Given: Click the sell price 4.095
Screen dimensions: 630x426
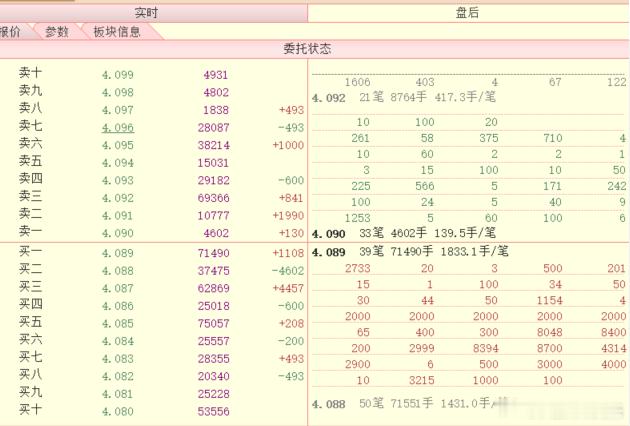Looking at the screenshot, I should coord(118,145).
